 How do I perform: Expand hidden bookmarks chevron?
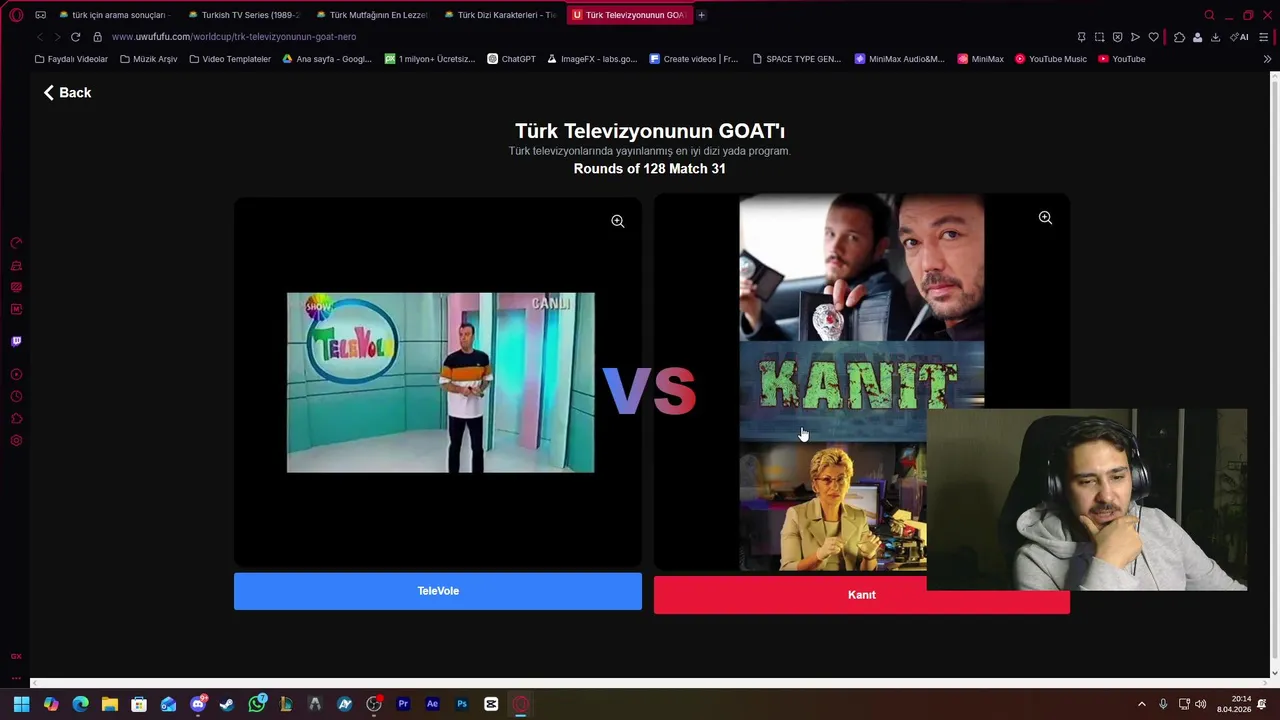click(1268, 59)
